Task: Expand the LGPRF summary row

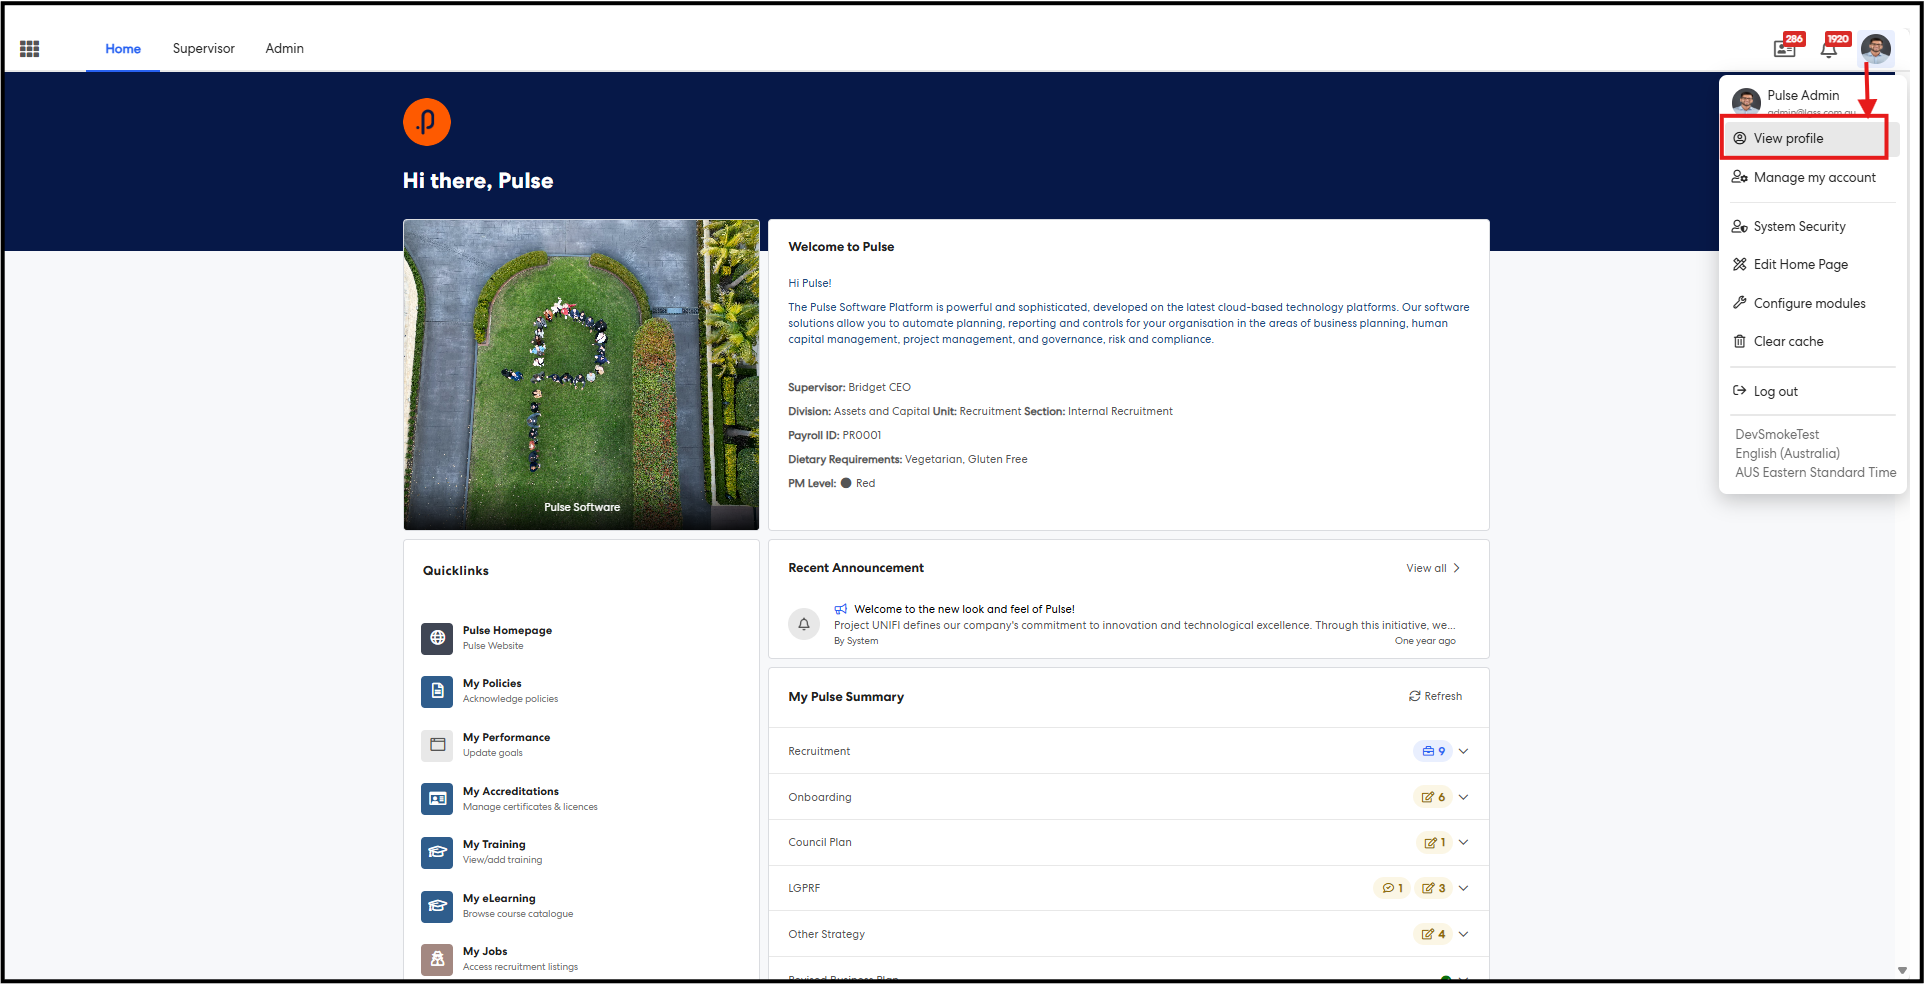Action: 1463,888
